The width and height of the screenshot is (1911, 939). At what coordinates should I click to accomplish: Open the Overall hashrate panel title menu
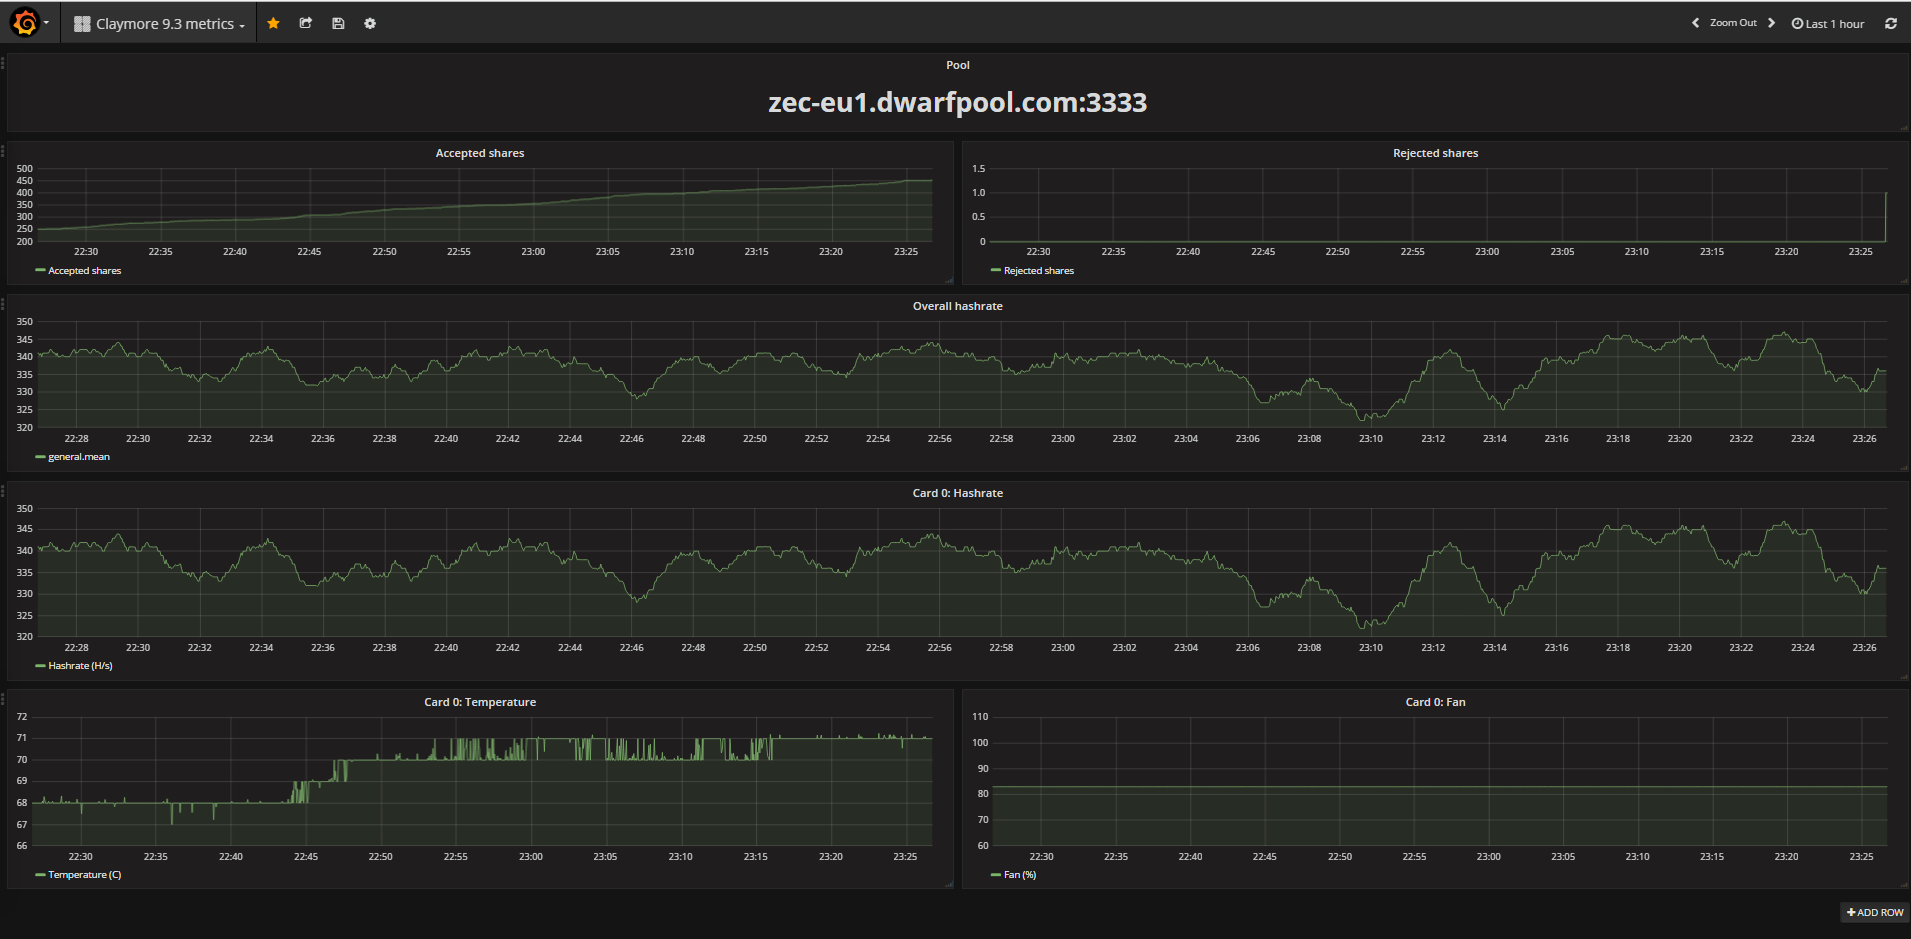click(x=957, y=306)
